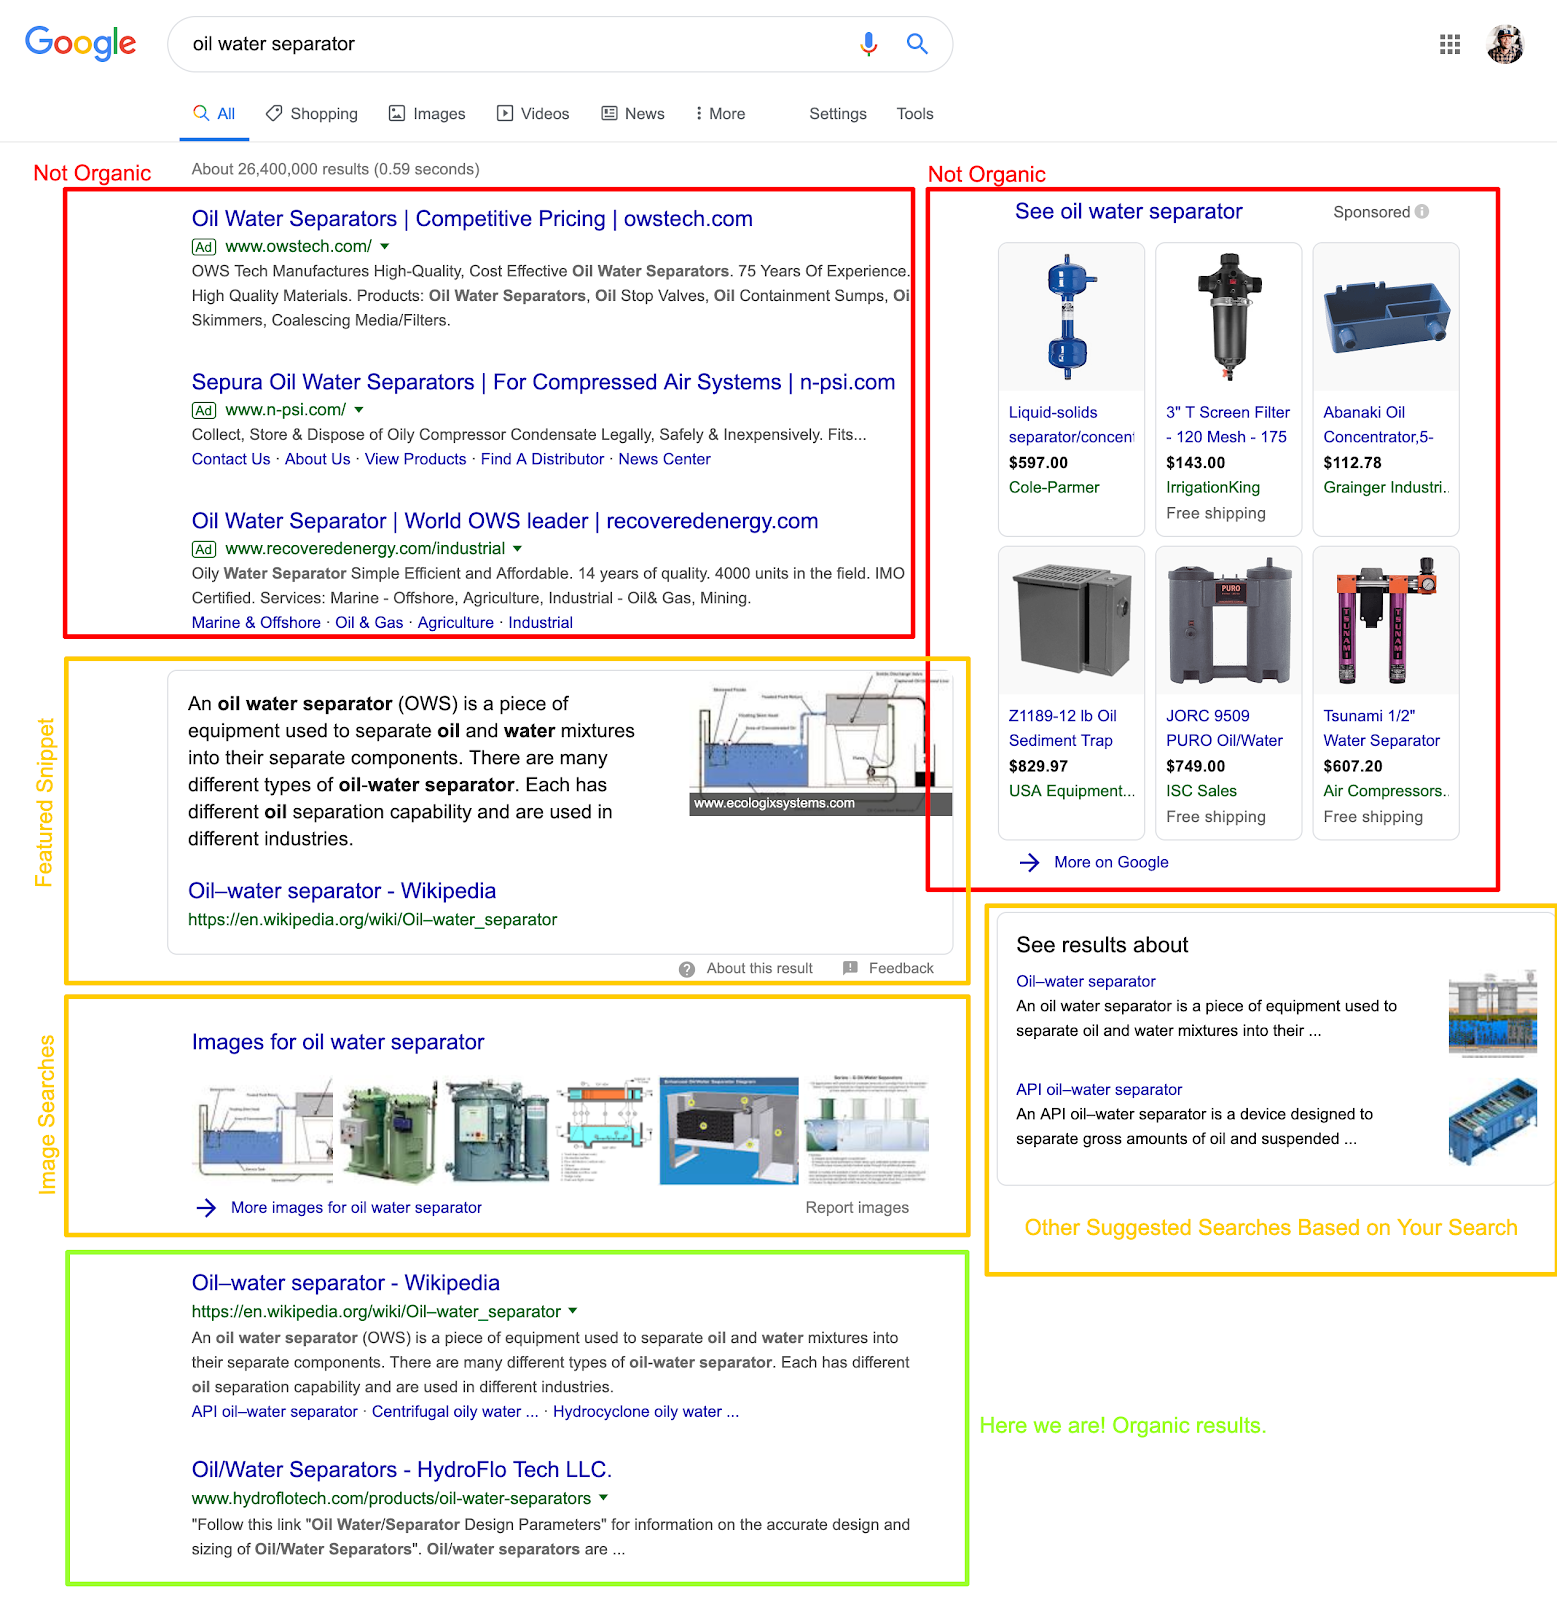Expand dropdown beside Wikipedia organic result URL
This screenshot has width=1557, height=1600.
point(573,1311)
